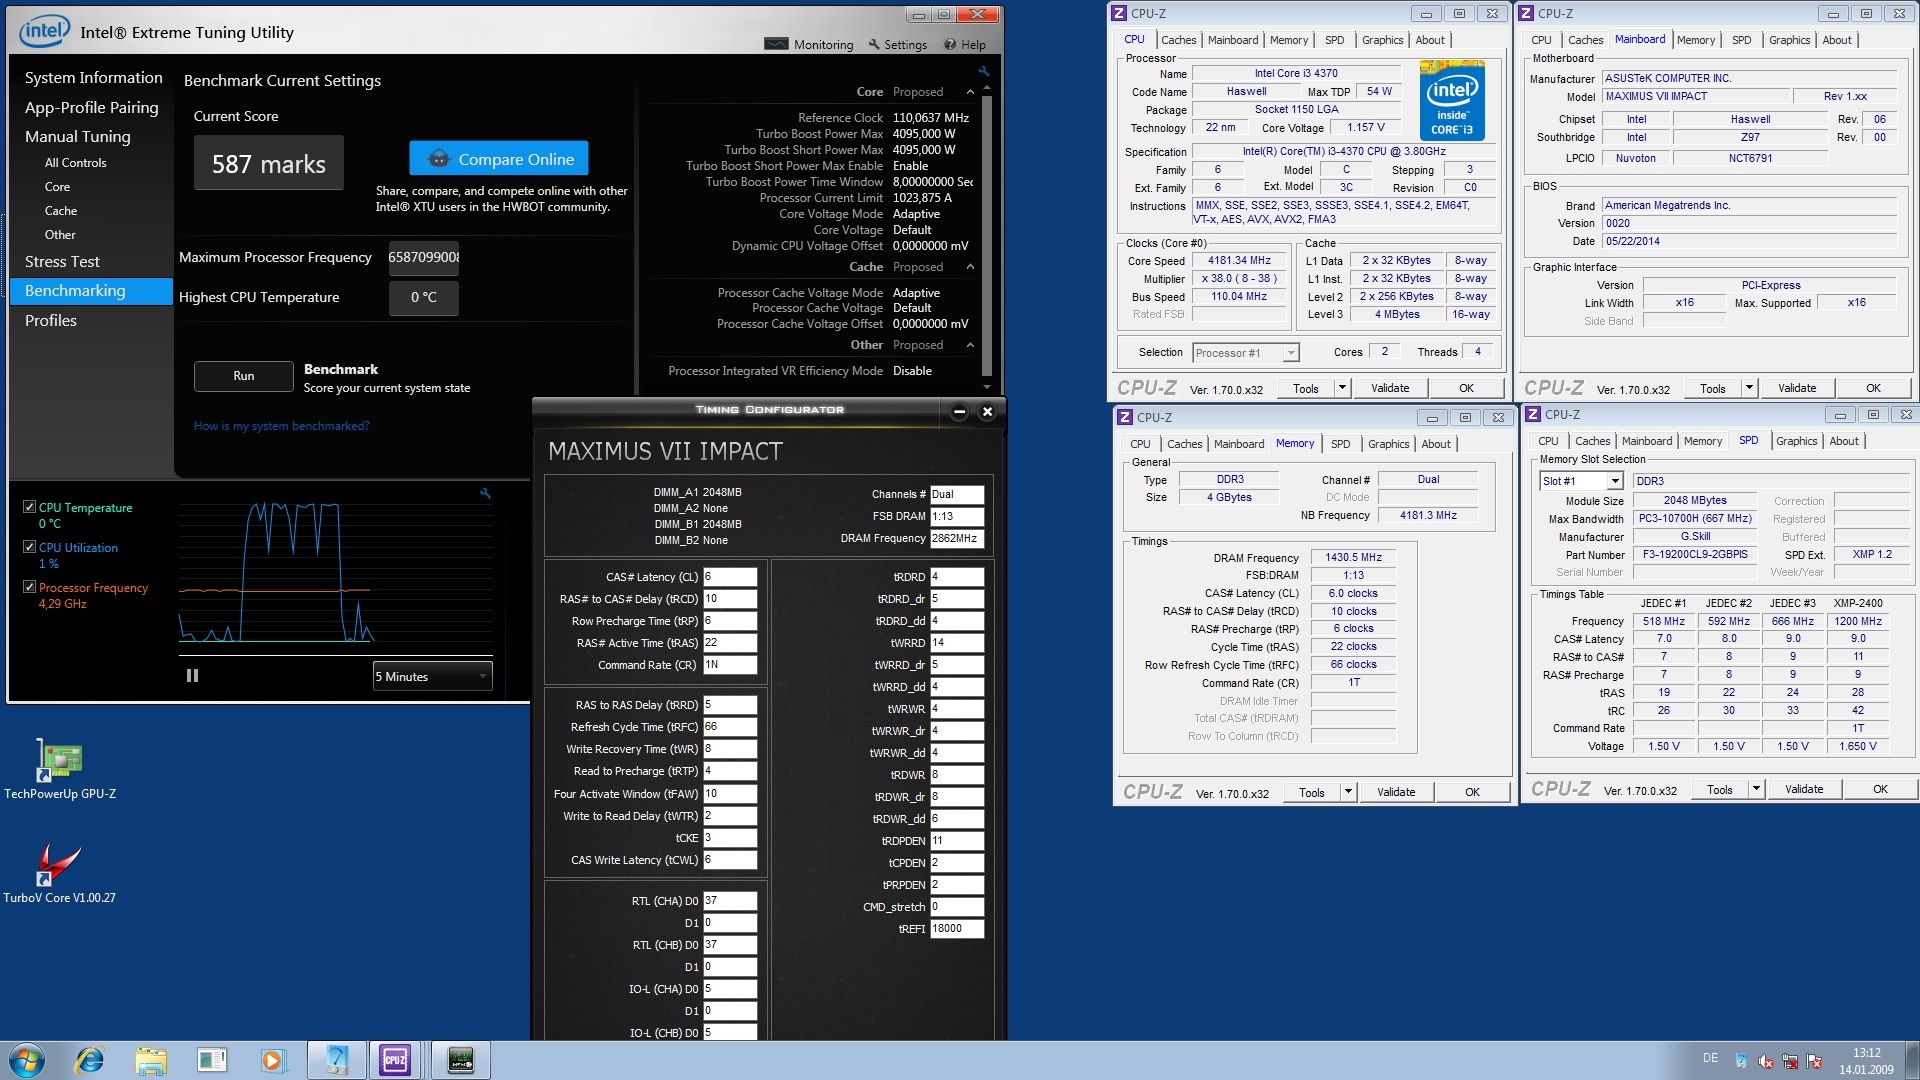Open About tab in CPU-Z SPD window
Screen dimensions: 1920x1080
[x=1844, y=441]
